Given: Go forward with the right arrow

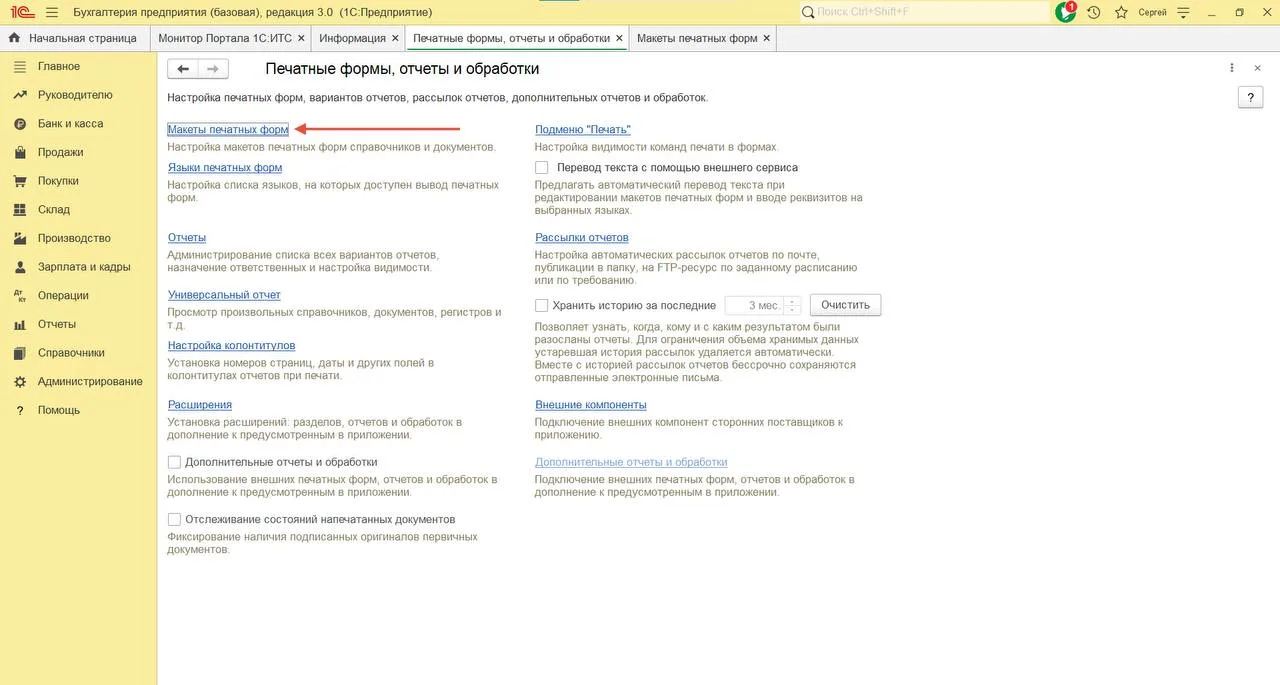Looking at the screenshot, I should tap(213, 69).
